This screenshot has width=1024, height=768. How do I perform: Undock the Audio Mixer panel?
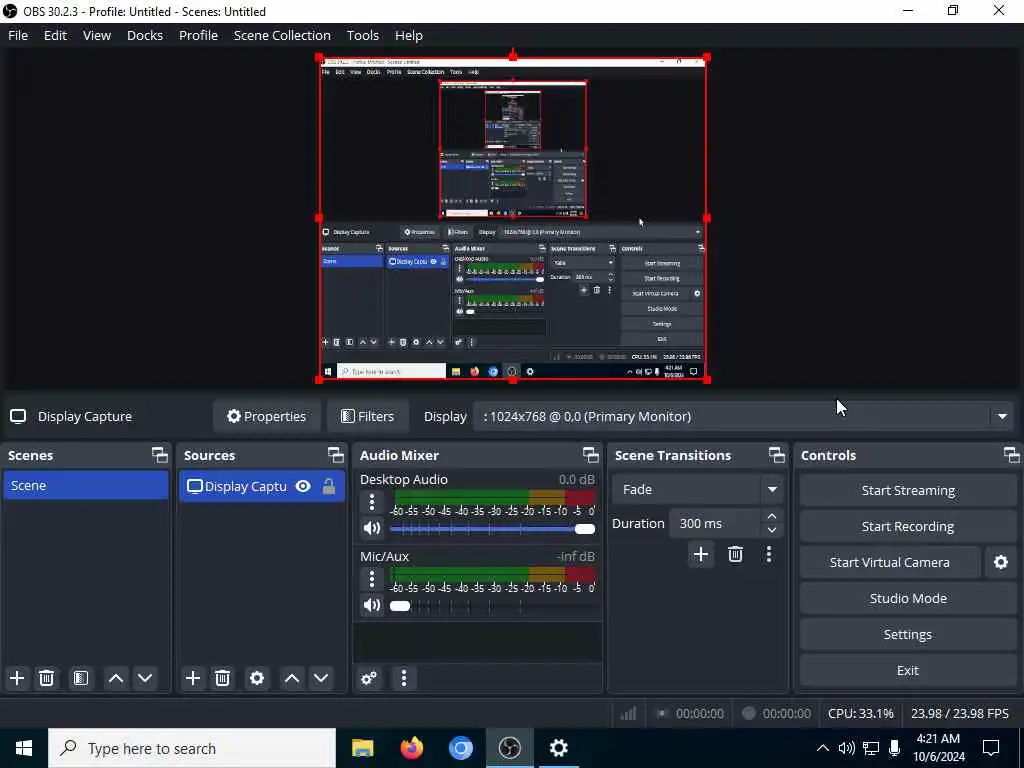pyautogui.click(x=590, y=455)
